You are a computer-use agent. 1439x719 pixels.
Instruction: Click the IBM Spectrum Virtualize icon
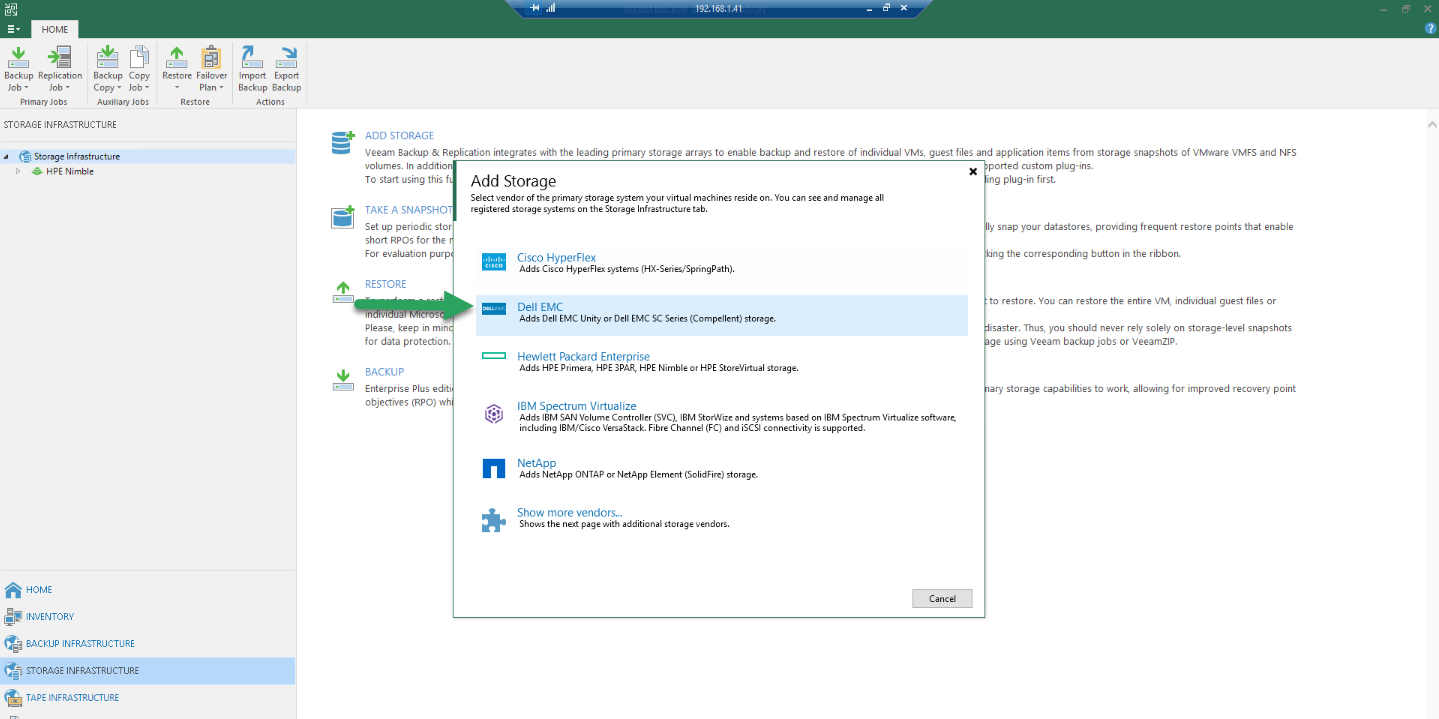pyautogui.click(x=494, y=414)
